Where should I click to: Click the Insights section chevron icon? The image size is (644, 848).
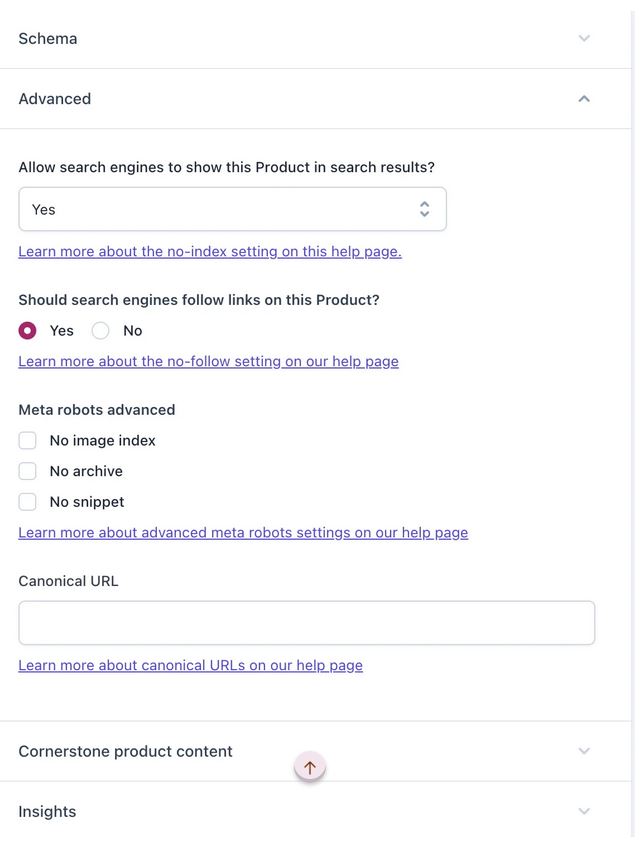(584, 811)
